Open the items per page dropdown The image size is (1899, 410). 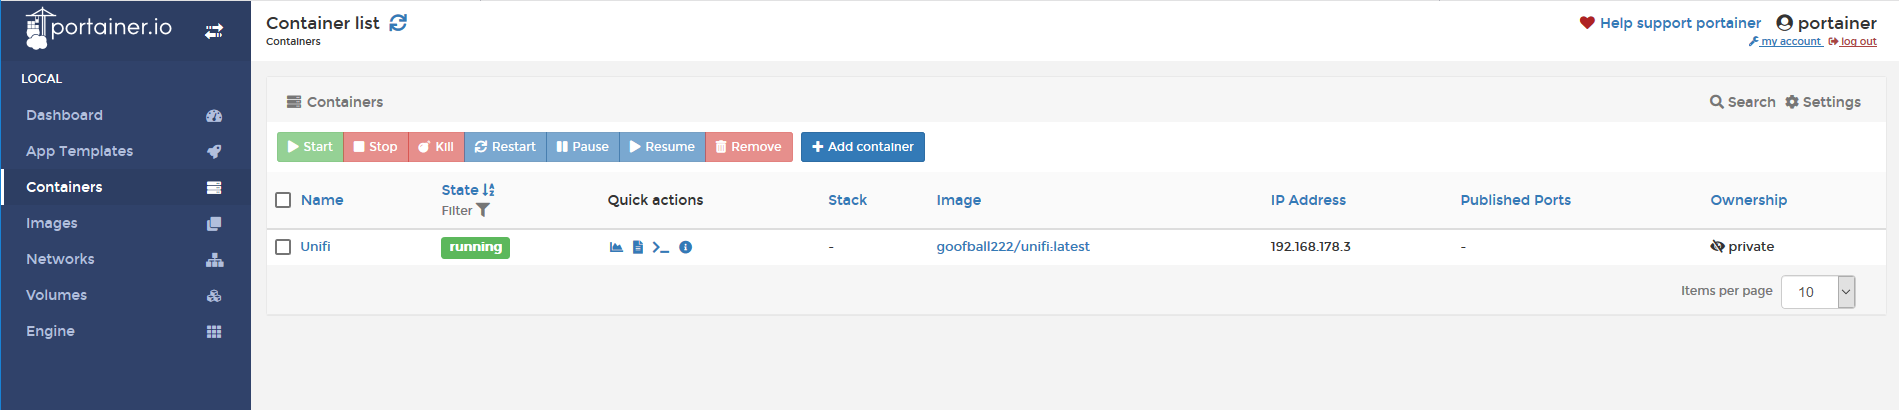pyautogui.click(x=1818, y=292)
